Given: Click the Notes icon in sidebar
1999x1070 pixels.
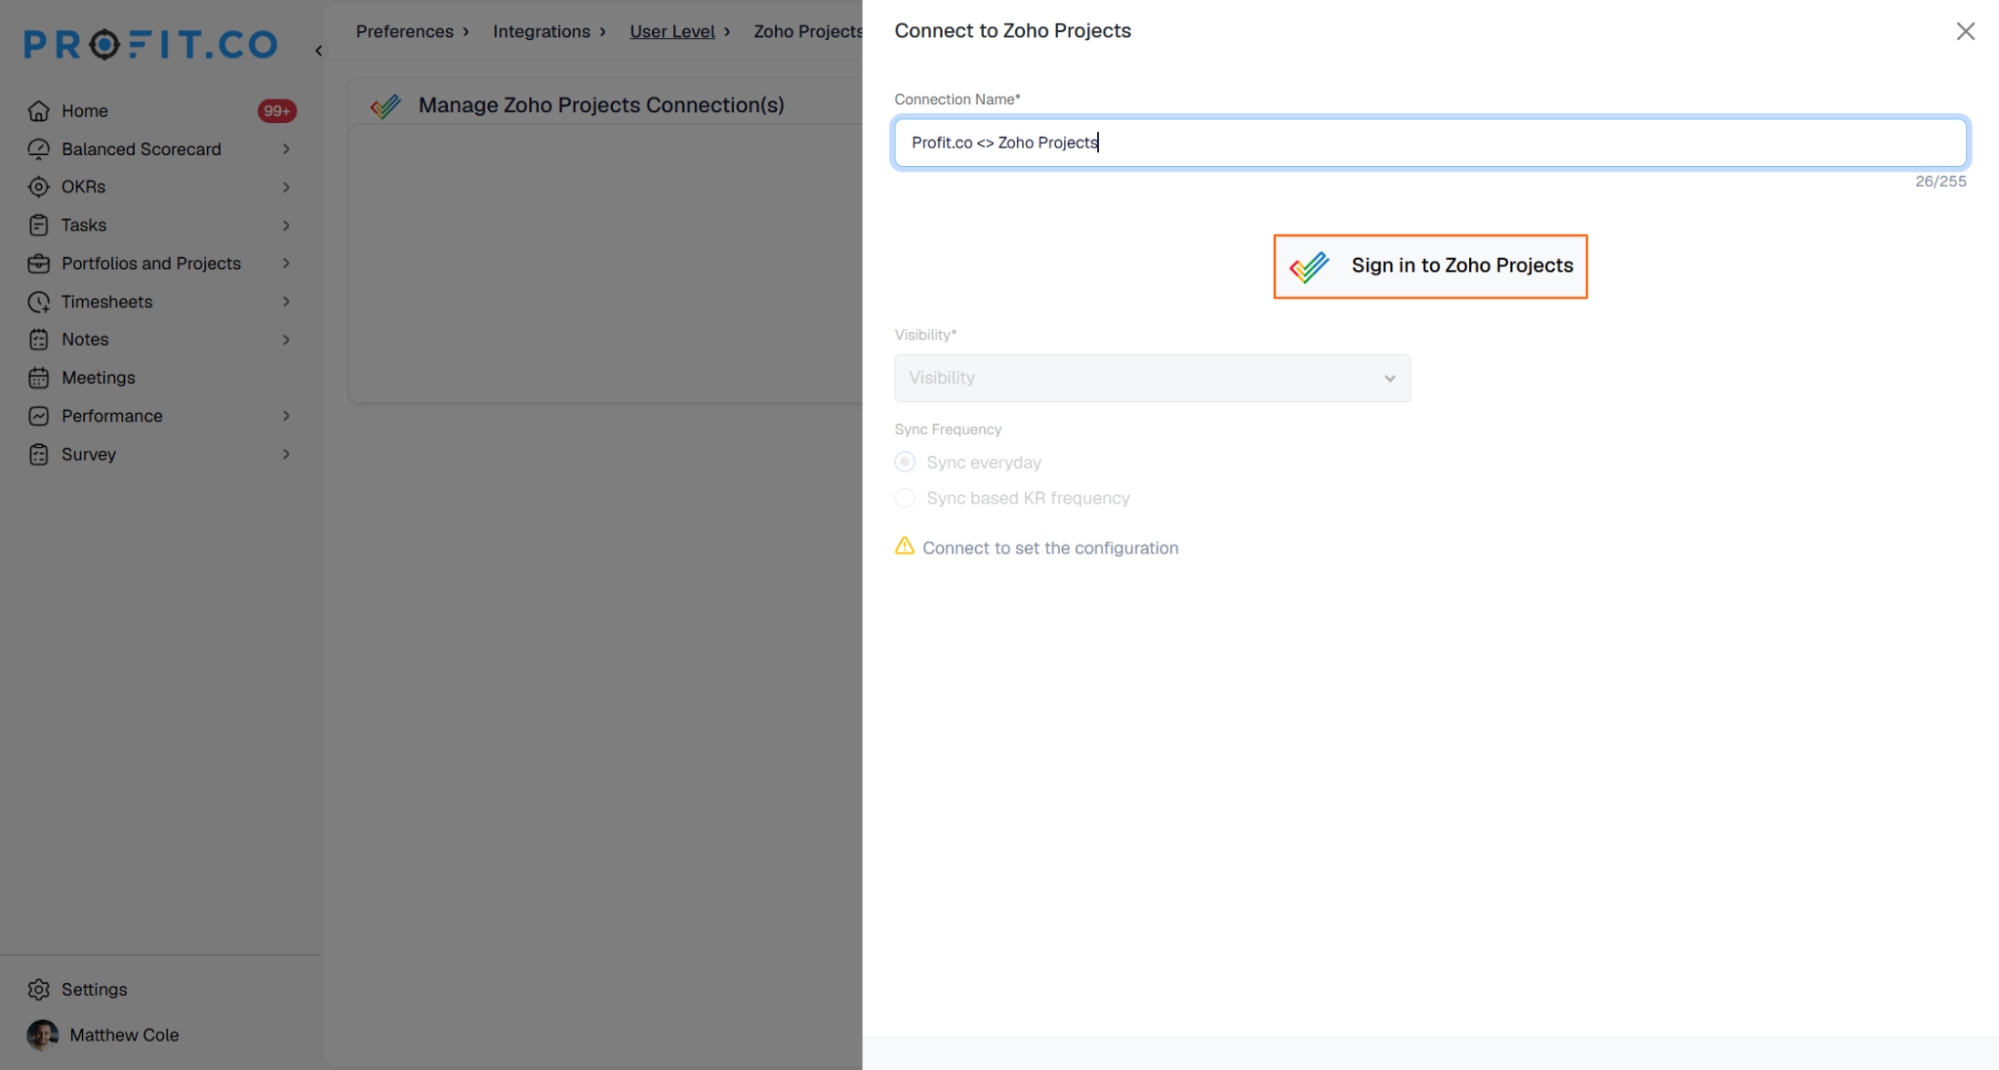Looking at the screenshot, I should [x=38, y=339].
